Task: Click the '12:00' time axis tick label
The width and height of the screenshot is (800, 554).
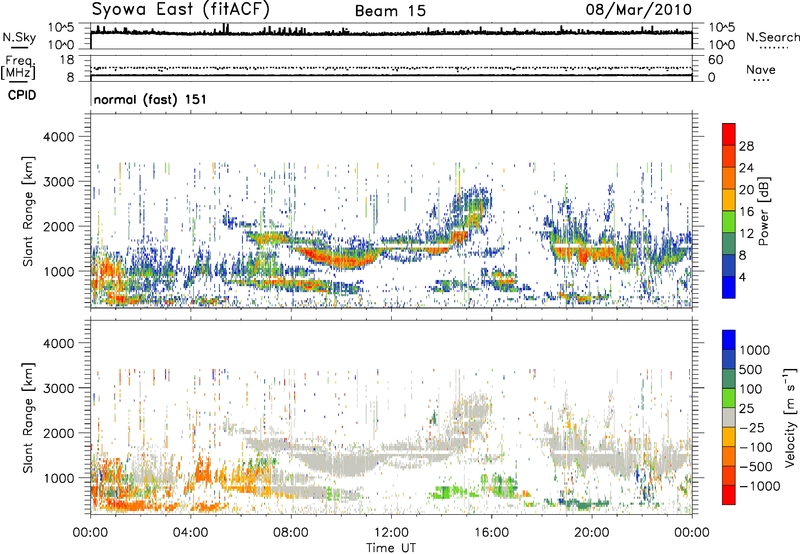Action: tap(391, 533)
